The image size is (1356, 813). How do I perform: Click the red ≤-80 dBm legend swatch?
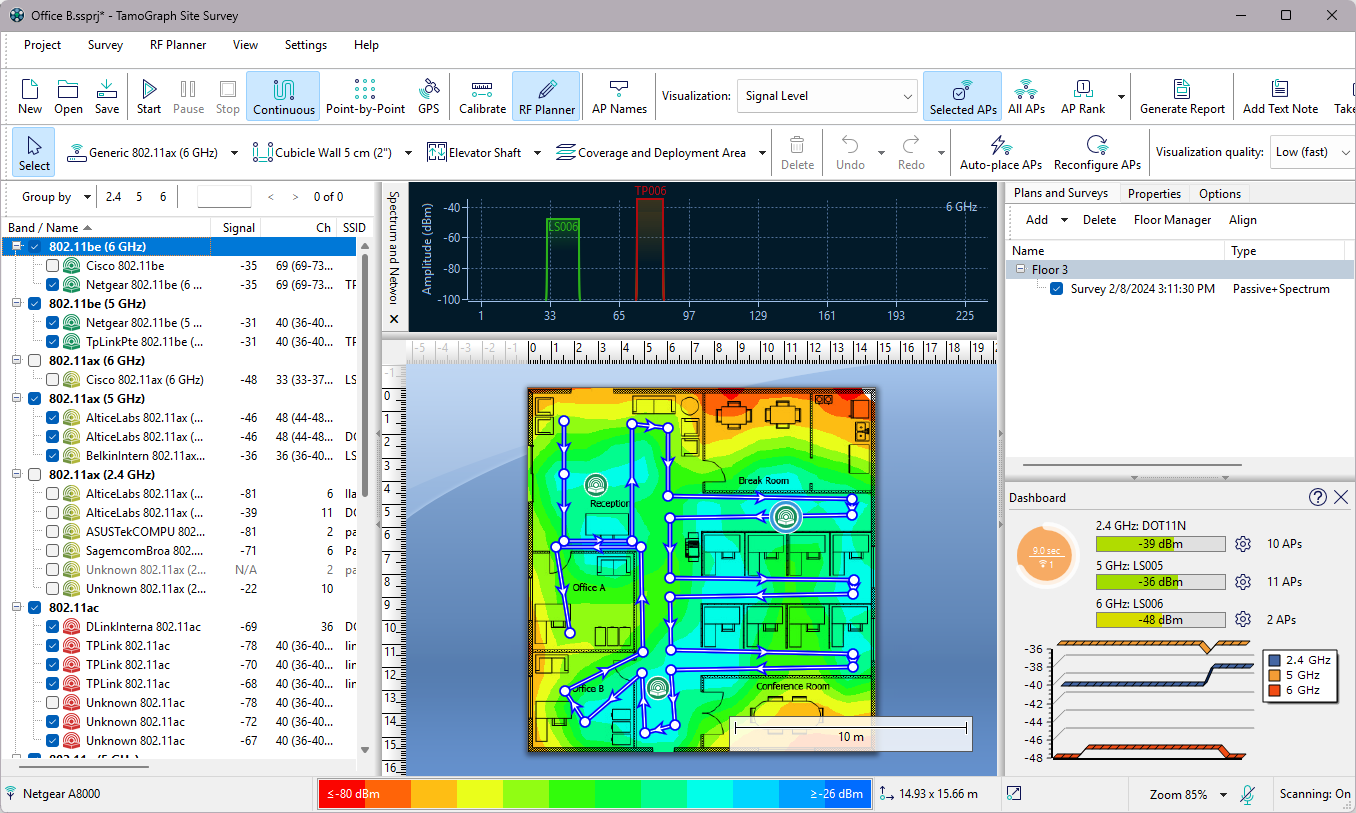(364, 794)
